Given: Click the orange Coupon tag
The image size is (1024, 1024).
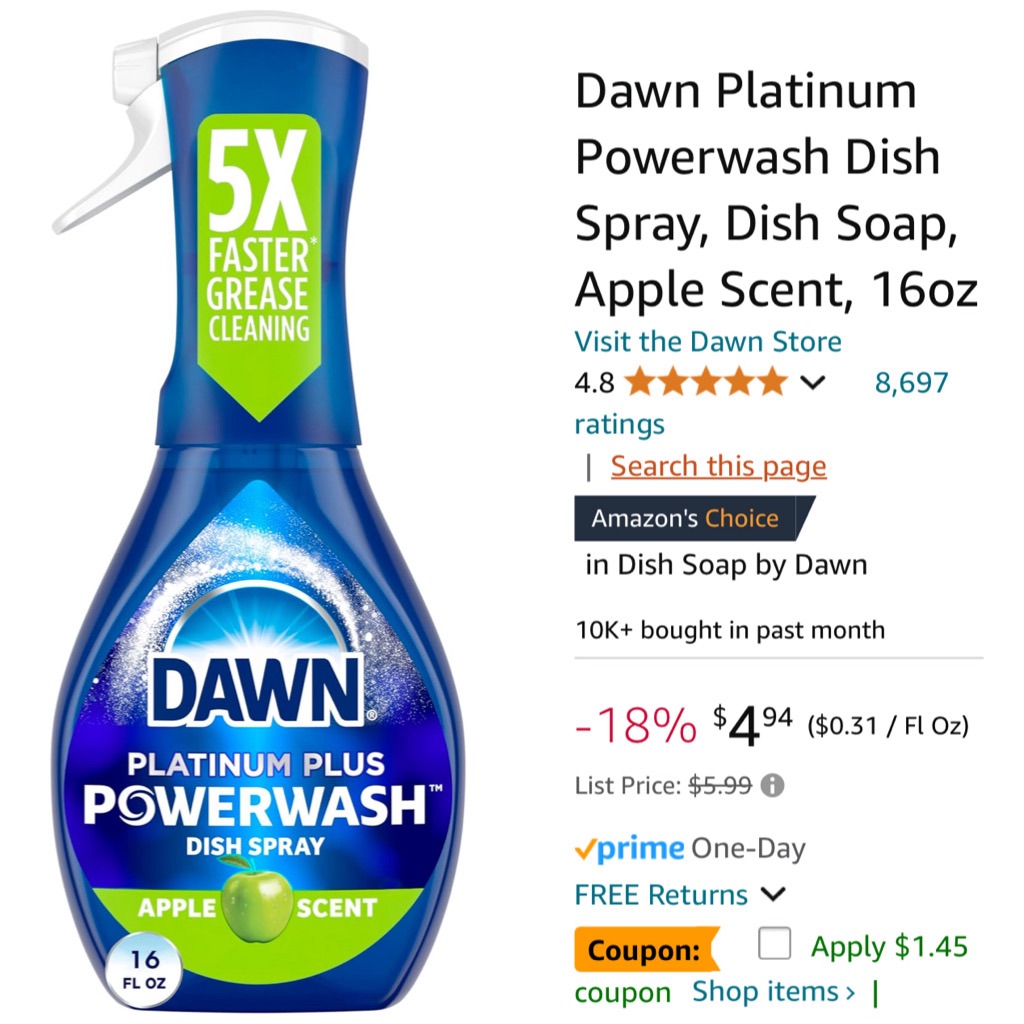Looking at the screenshot, I should tap(646, 950).
